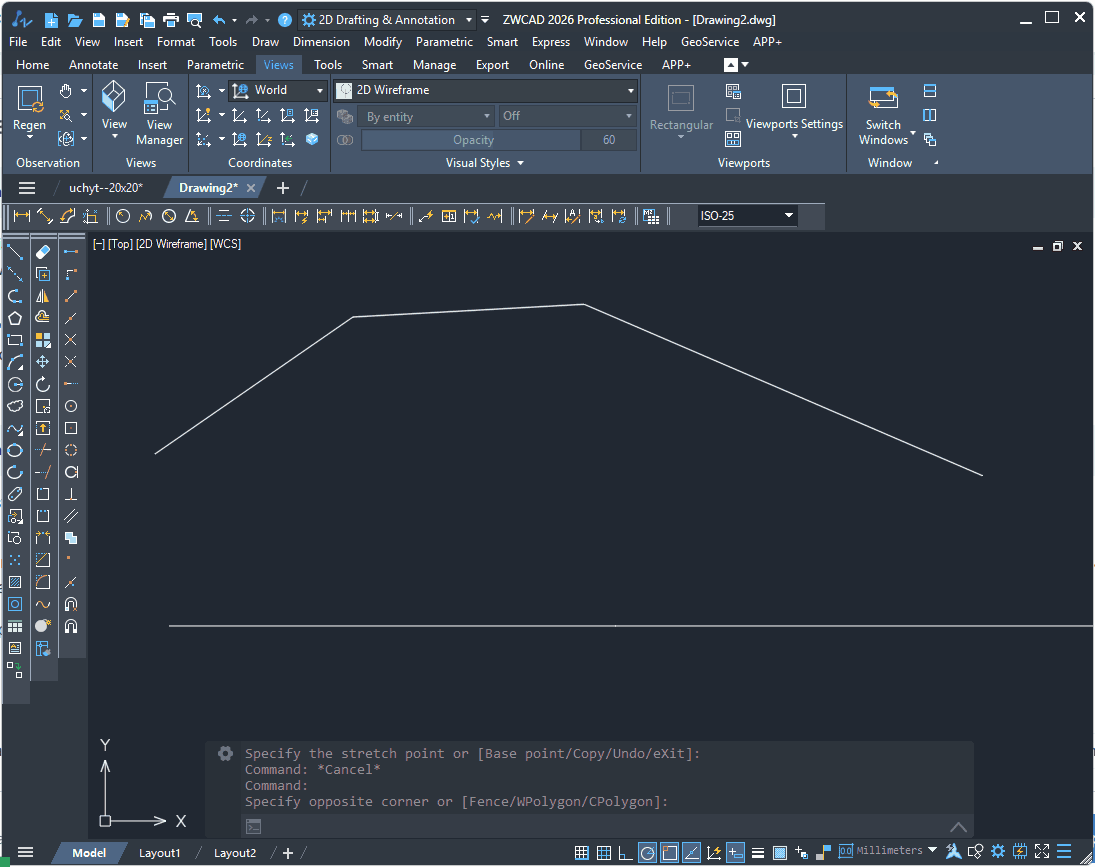Viewport: 1095px width, 867px height.
Task: Select the Line tool in draw toolbar
Action: point(15,252)
